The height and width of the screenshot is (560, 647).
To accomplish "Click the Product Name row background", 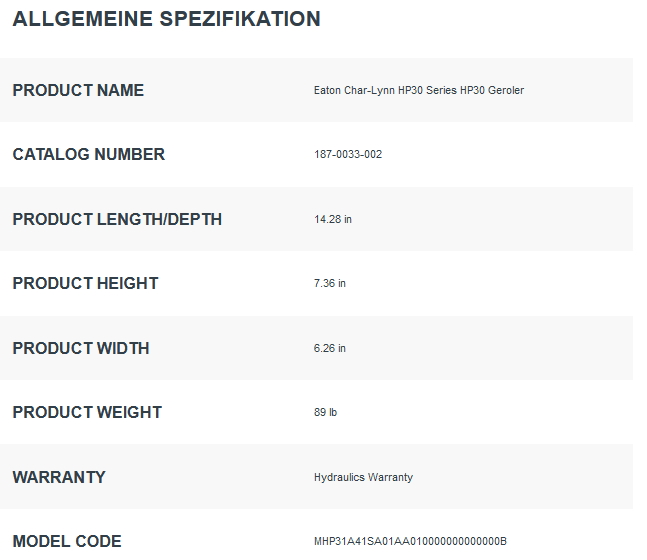I will 316,90.
